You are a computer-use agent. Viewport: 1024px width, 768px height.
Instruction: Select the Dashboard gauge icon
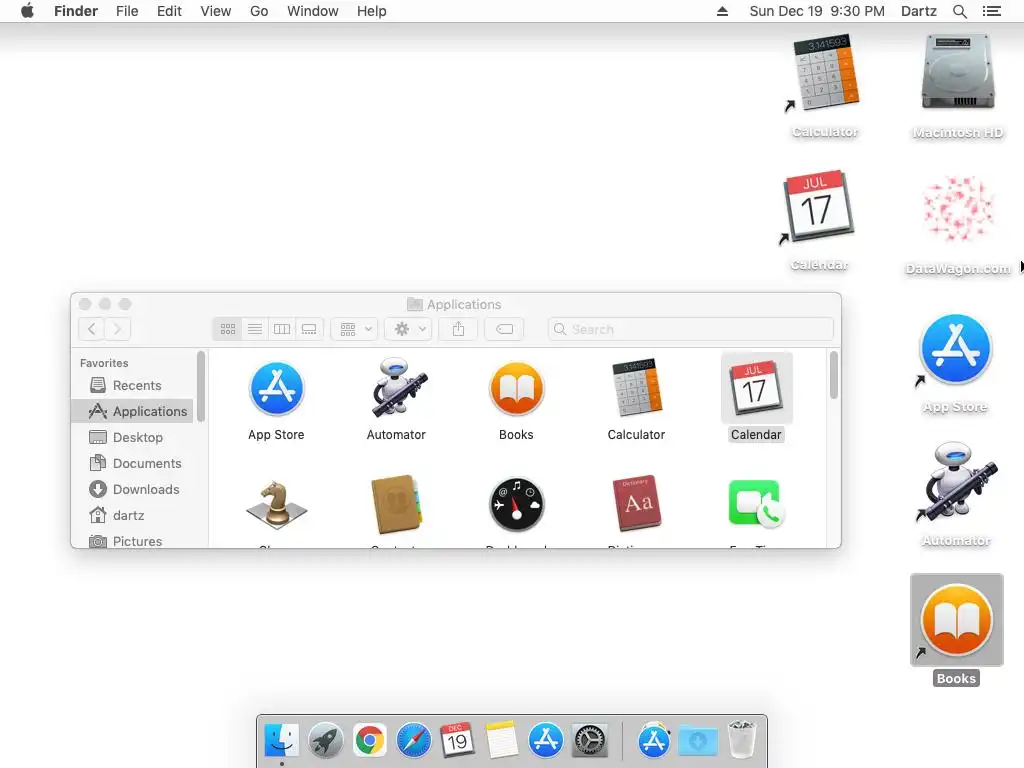tap(517, 505)
